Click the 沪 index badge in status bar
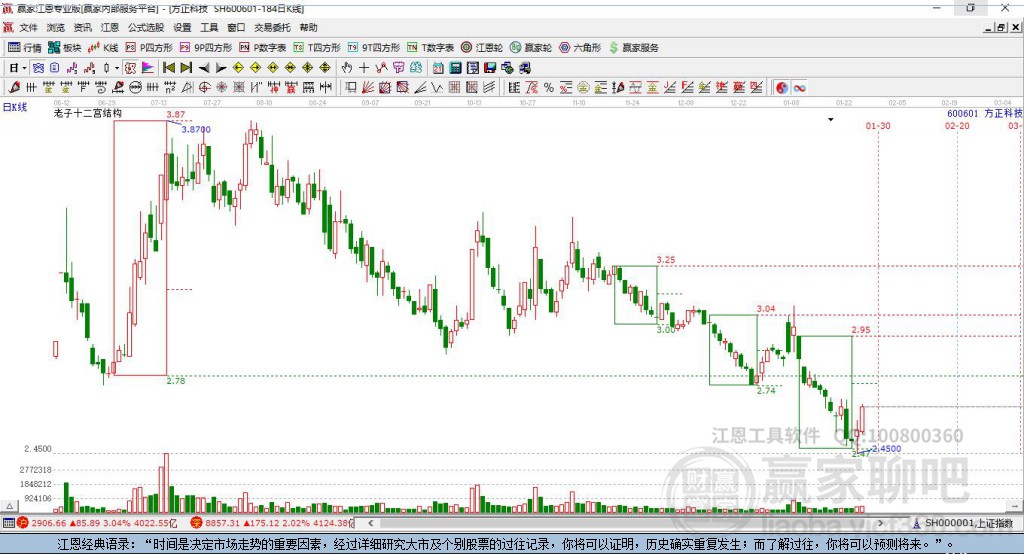This screenshot has height=554, width=1024. [x=23, y=523]
